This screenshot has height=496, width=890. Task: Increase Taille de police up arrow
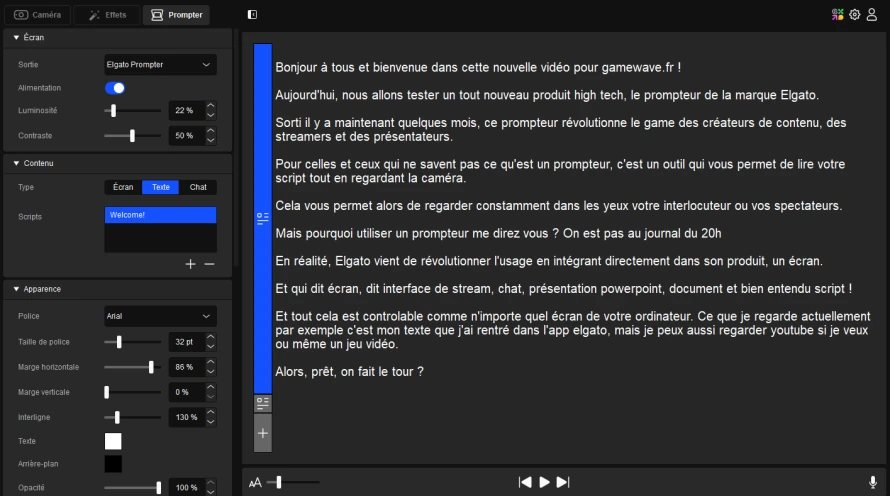point(211,337)
